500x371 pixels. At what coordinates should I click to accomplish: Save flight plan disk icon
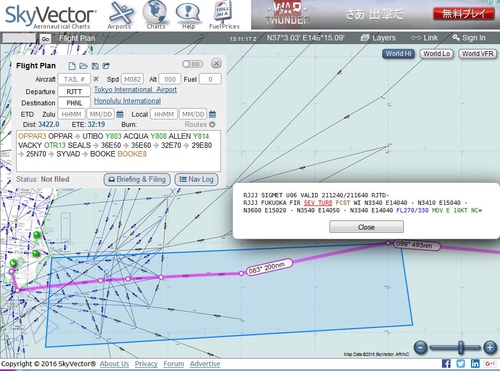click(95, 66)
